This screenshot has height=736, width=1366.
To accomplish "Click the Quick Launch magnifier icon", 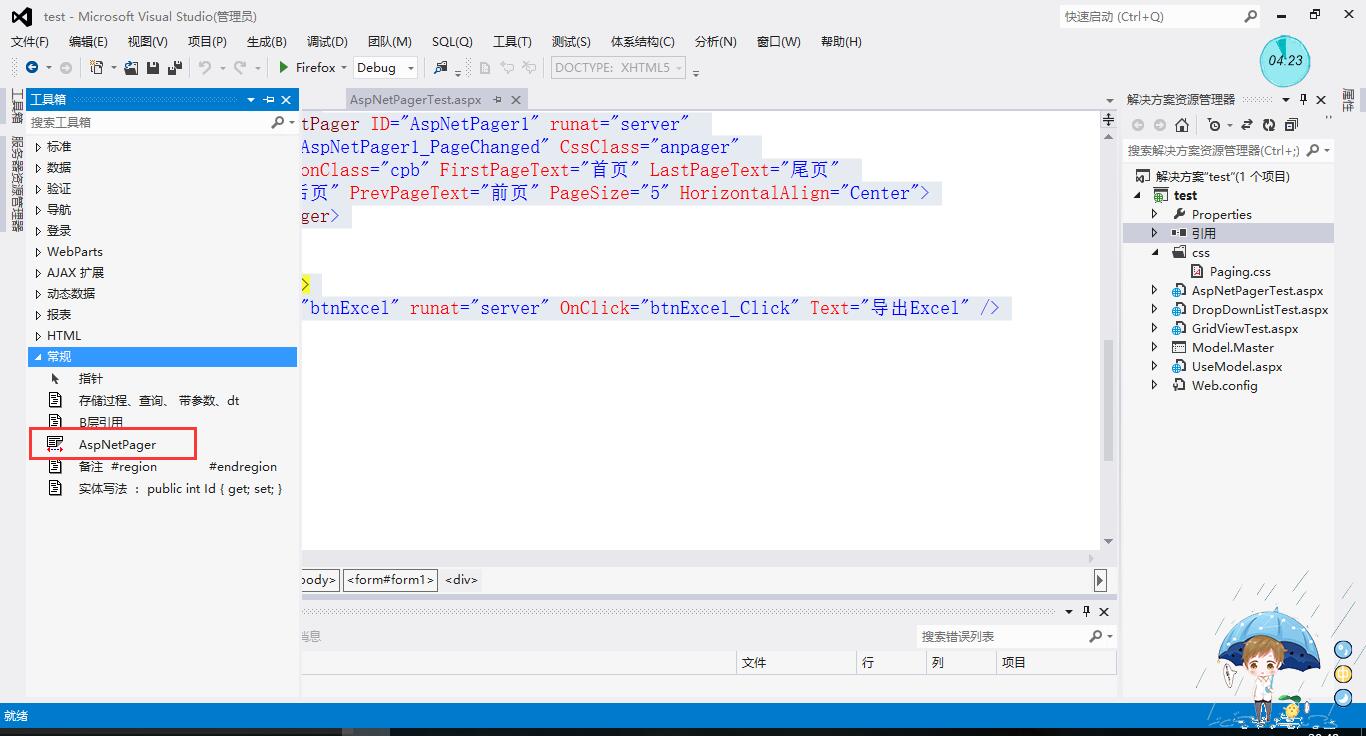I will click(1251, 16).
